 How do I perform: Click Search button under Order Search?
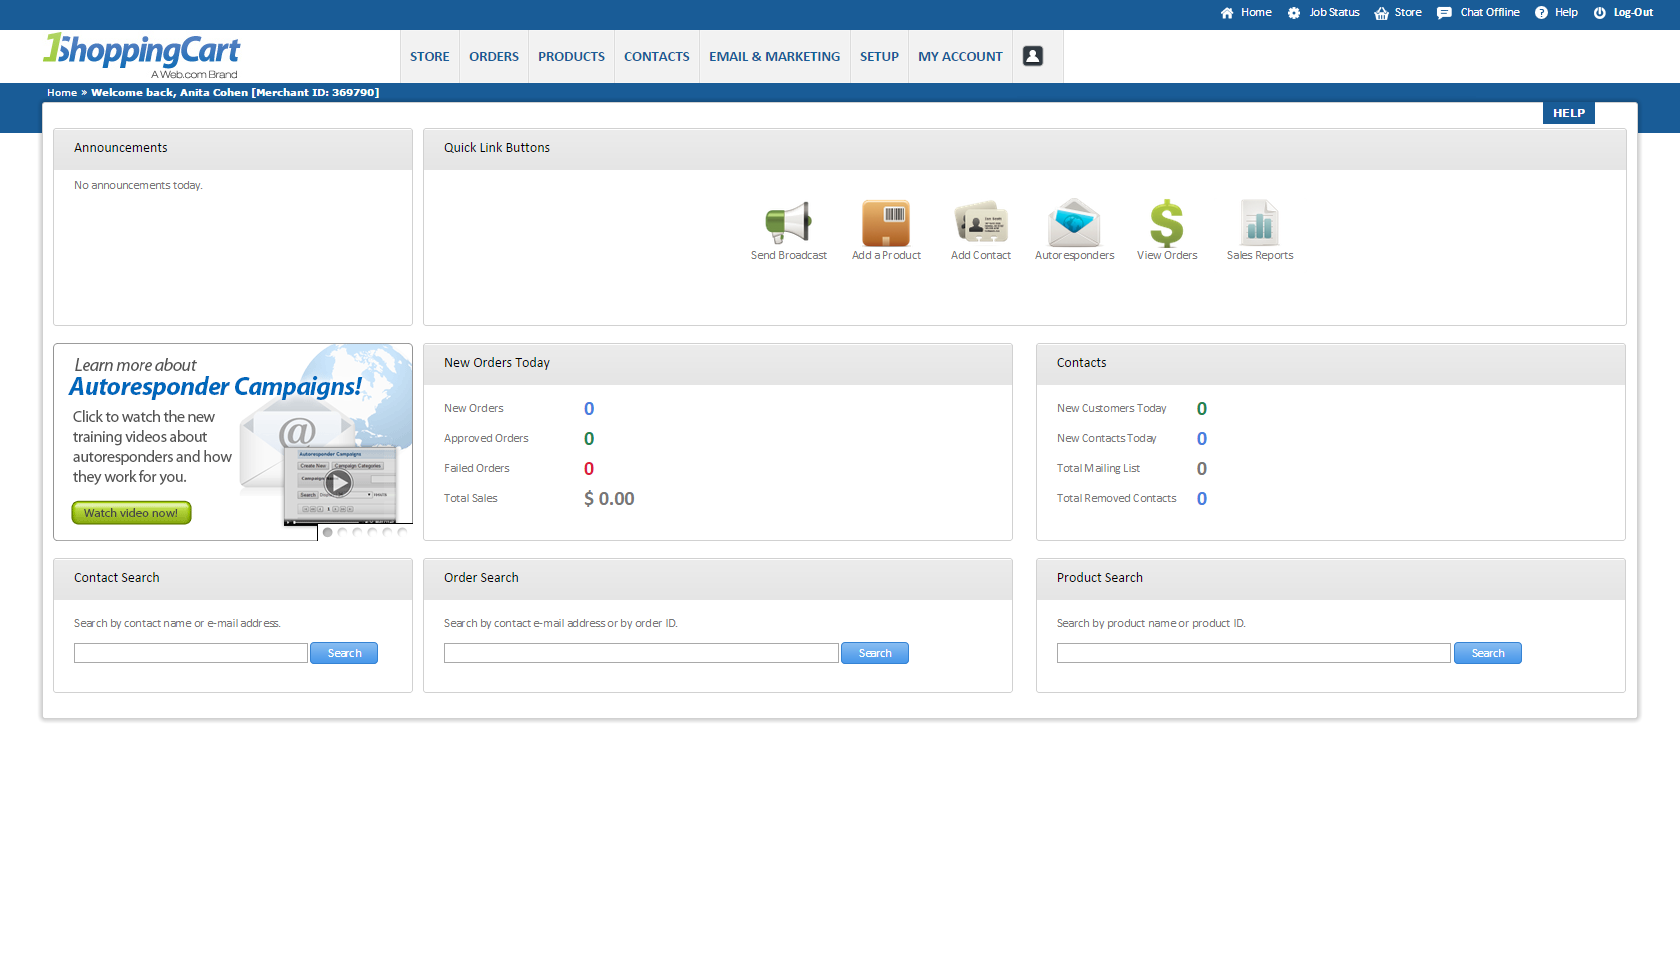point(874,653)
